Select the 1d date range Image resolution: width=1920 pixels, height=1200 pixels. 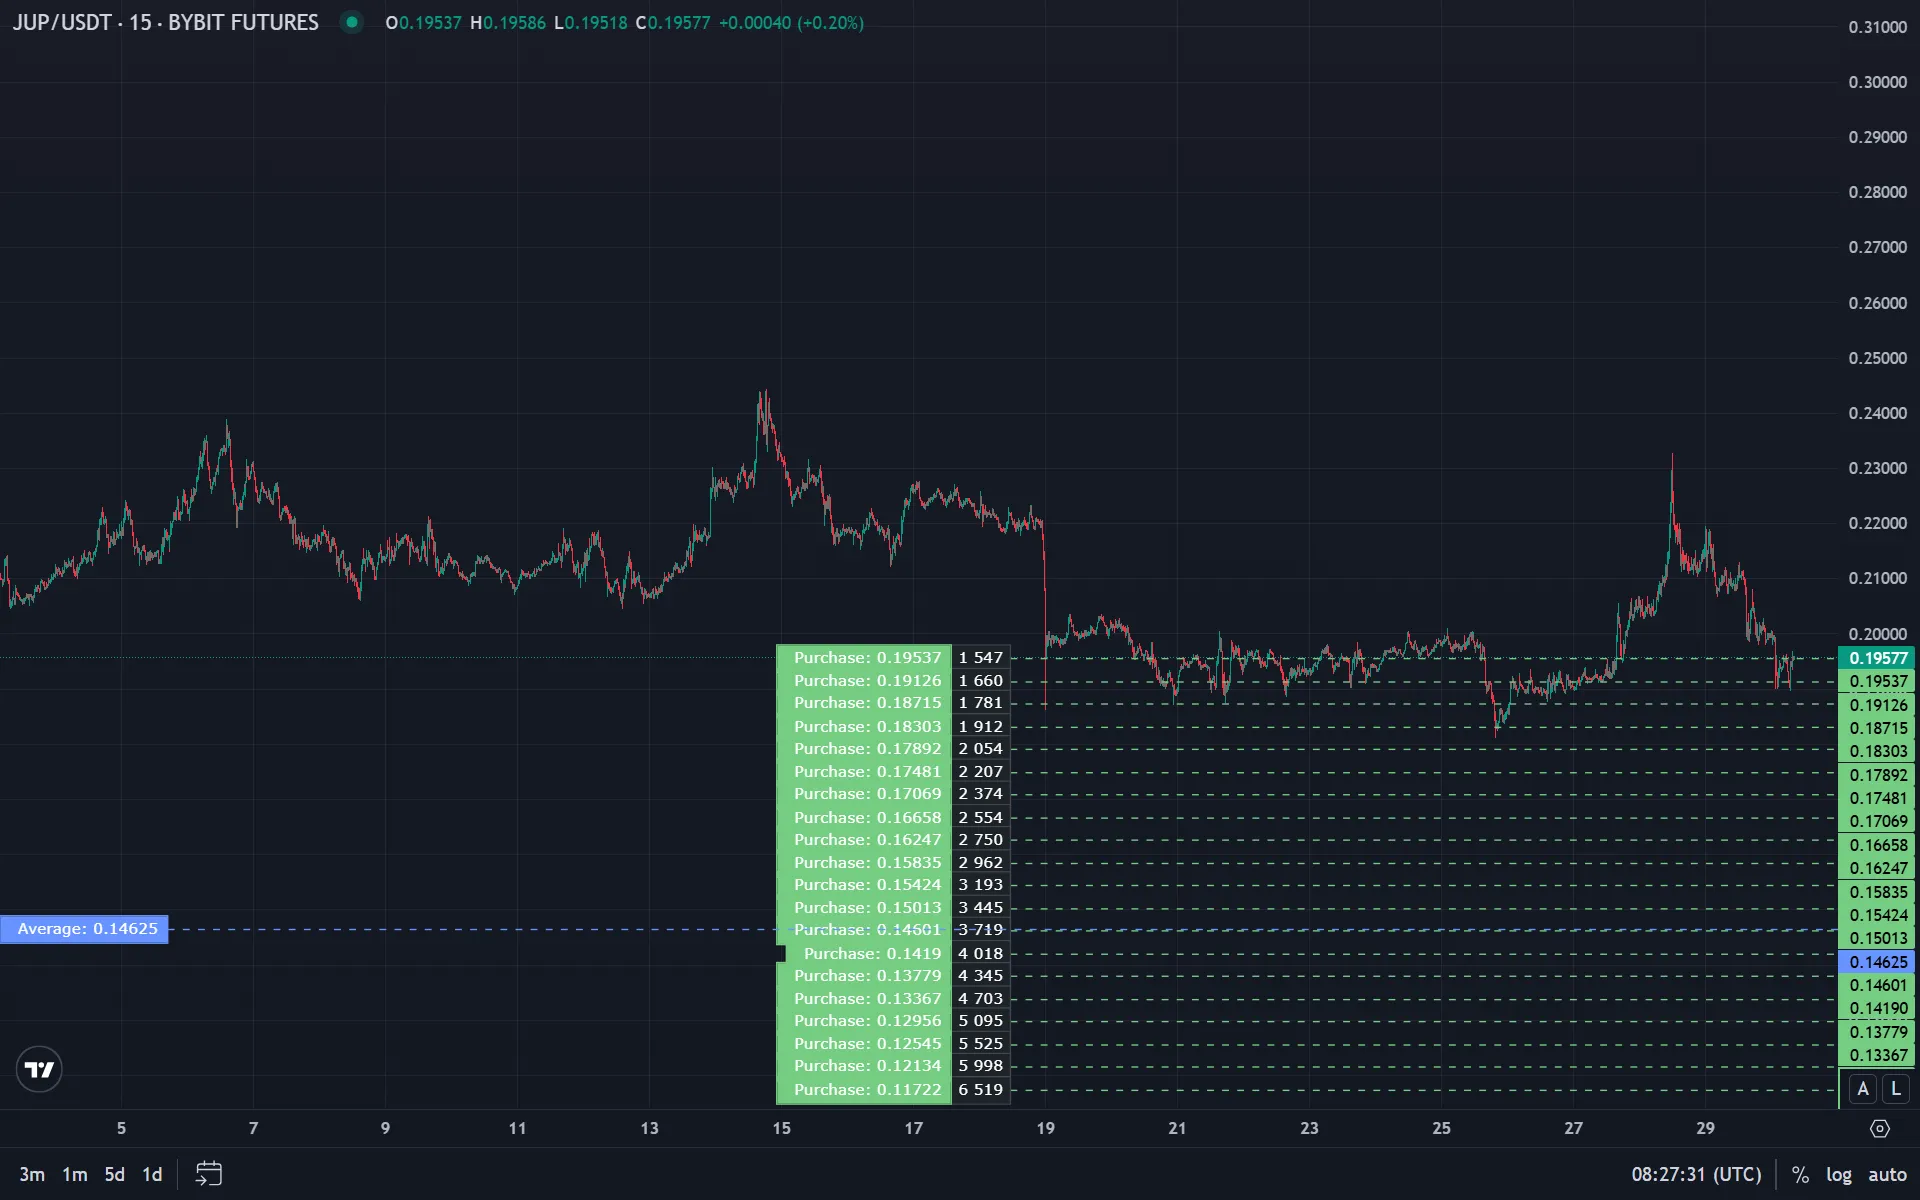pyautogui.click(x=152, y=1174)
